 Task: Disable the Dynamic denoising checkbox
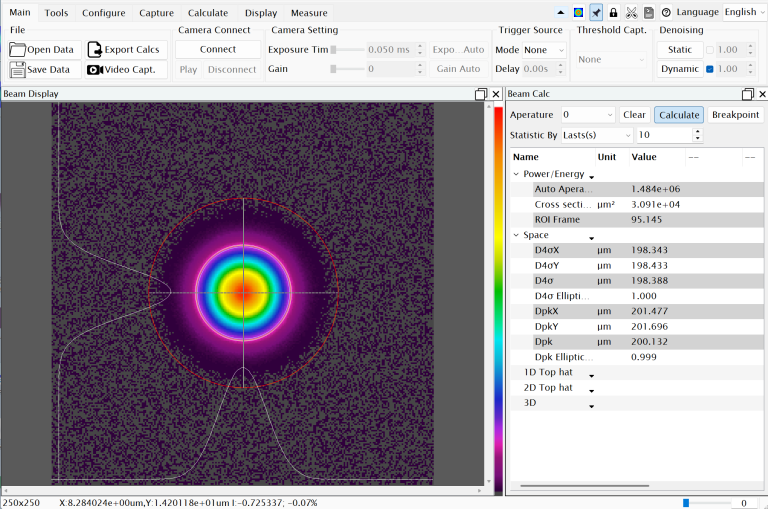[x=710, y=69]
